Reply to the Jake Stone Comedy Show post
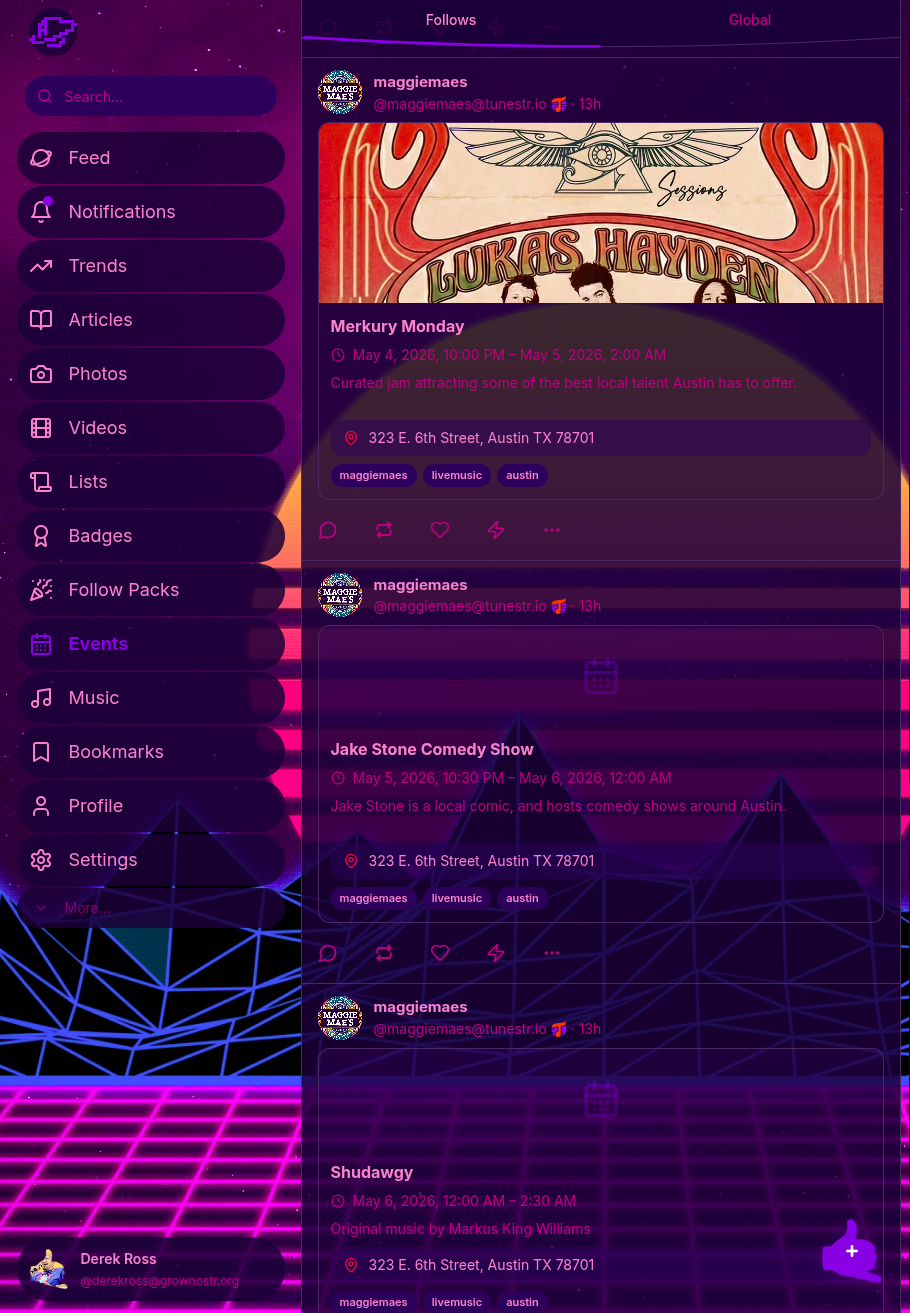The height and width of the screenshot is (1313, 910). click(x=328, y=953)
